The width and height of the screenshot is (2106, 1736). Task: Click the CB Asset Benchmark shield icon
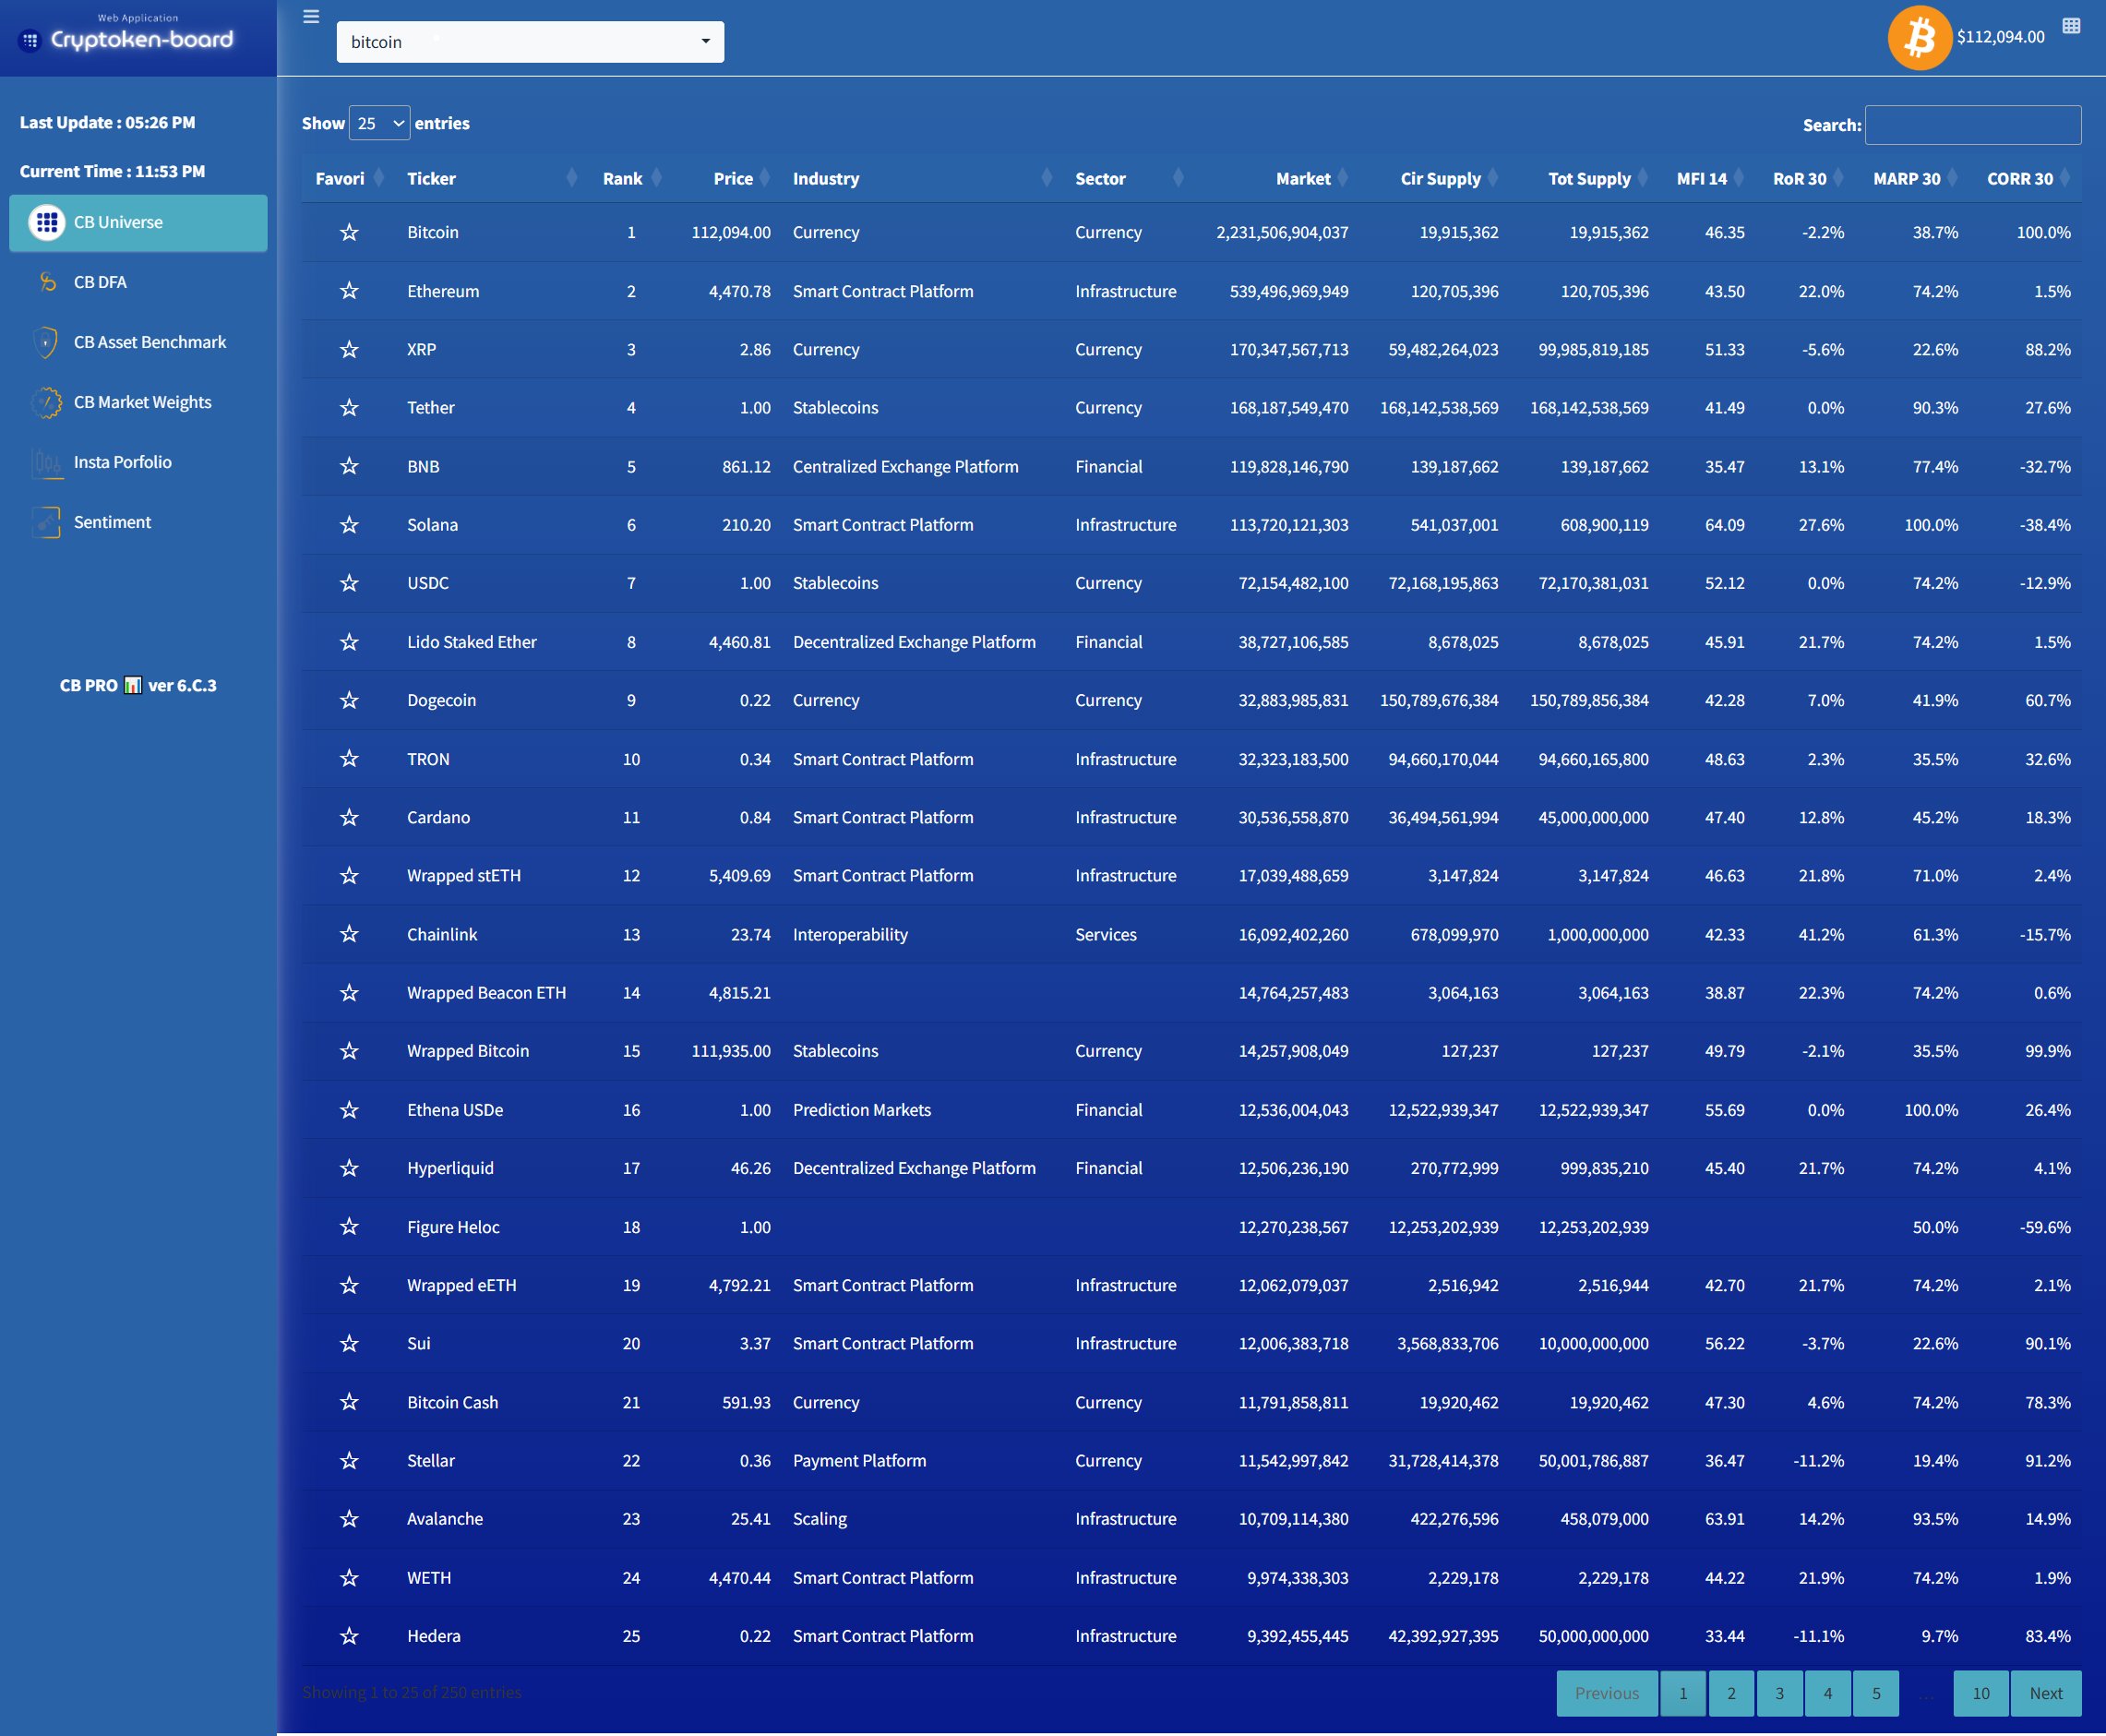[x=46, y=342]
